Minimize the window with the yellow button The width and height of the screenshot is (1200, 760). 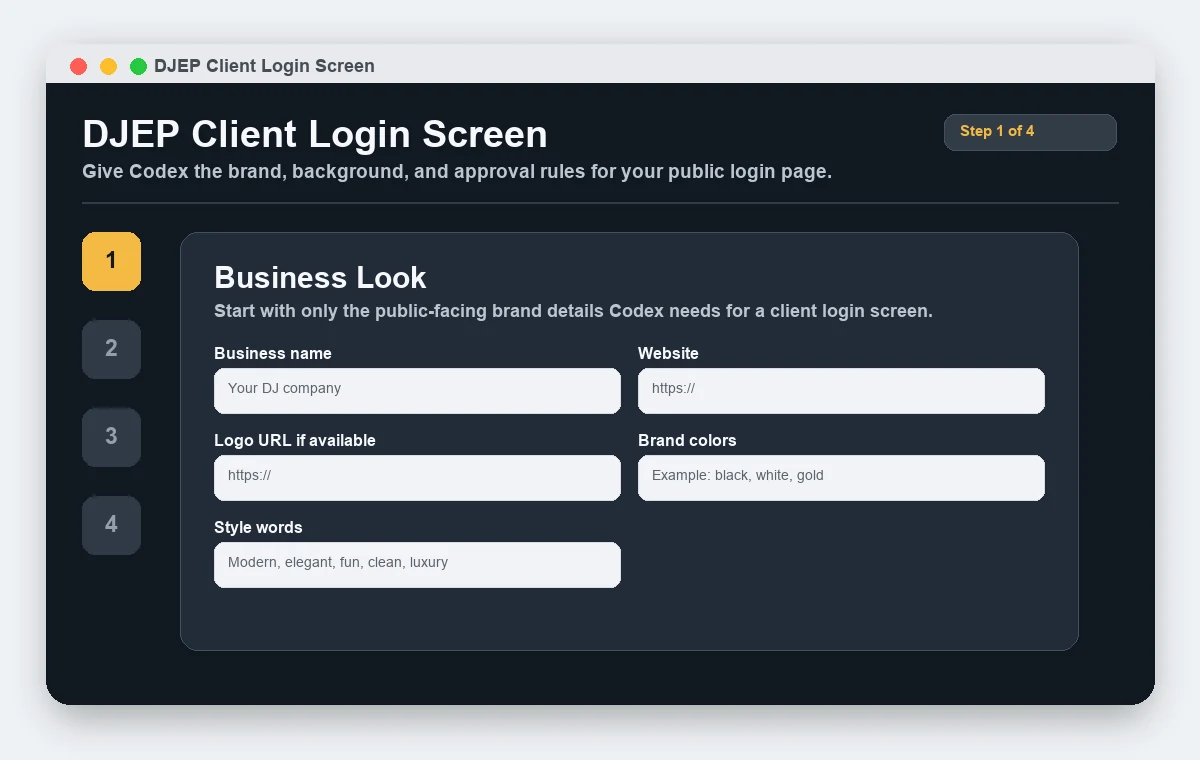pos(108,66)
